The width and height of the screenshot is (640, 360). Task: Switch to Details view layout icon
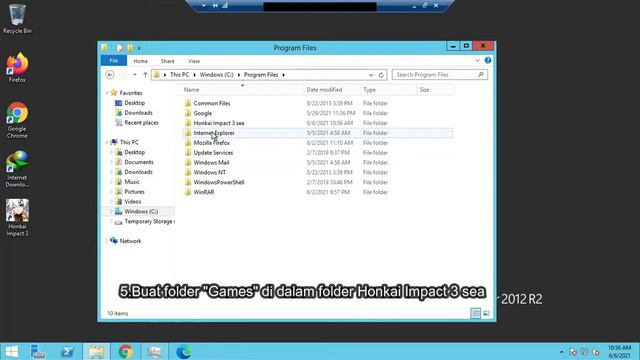point(476,313)
